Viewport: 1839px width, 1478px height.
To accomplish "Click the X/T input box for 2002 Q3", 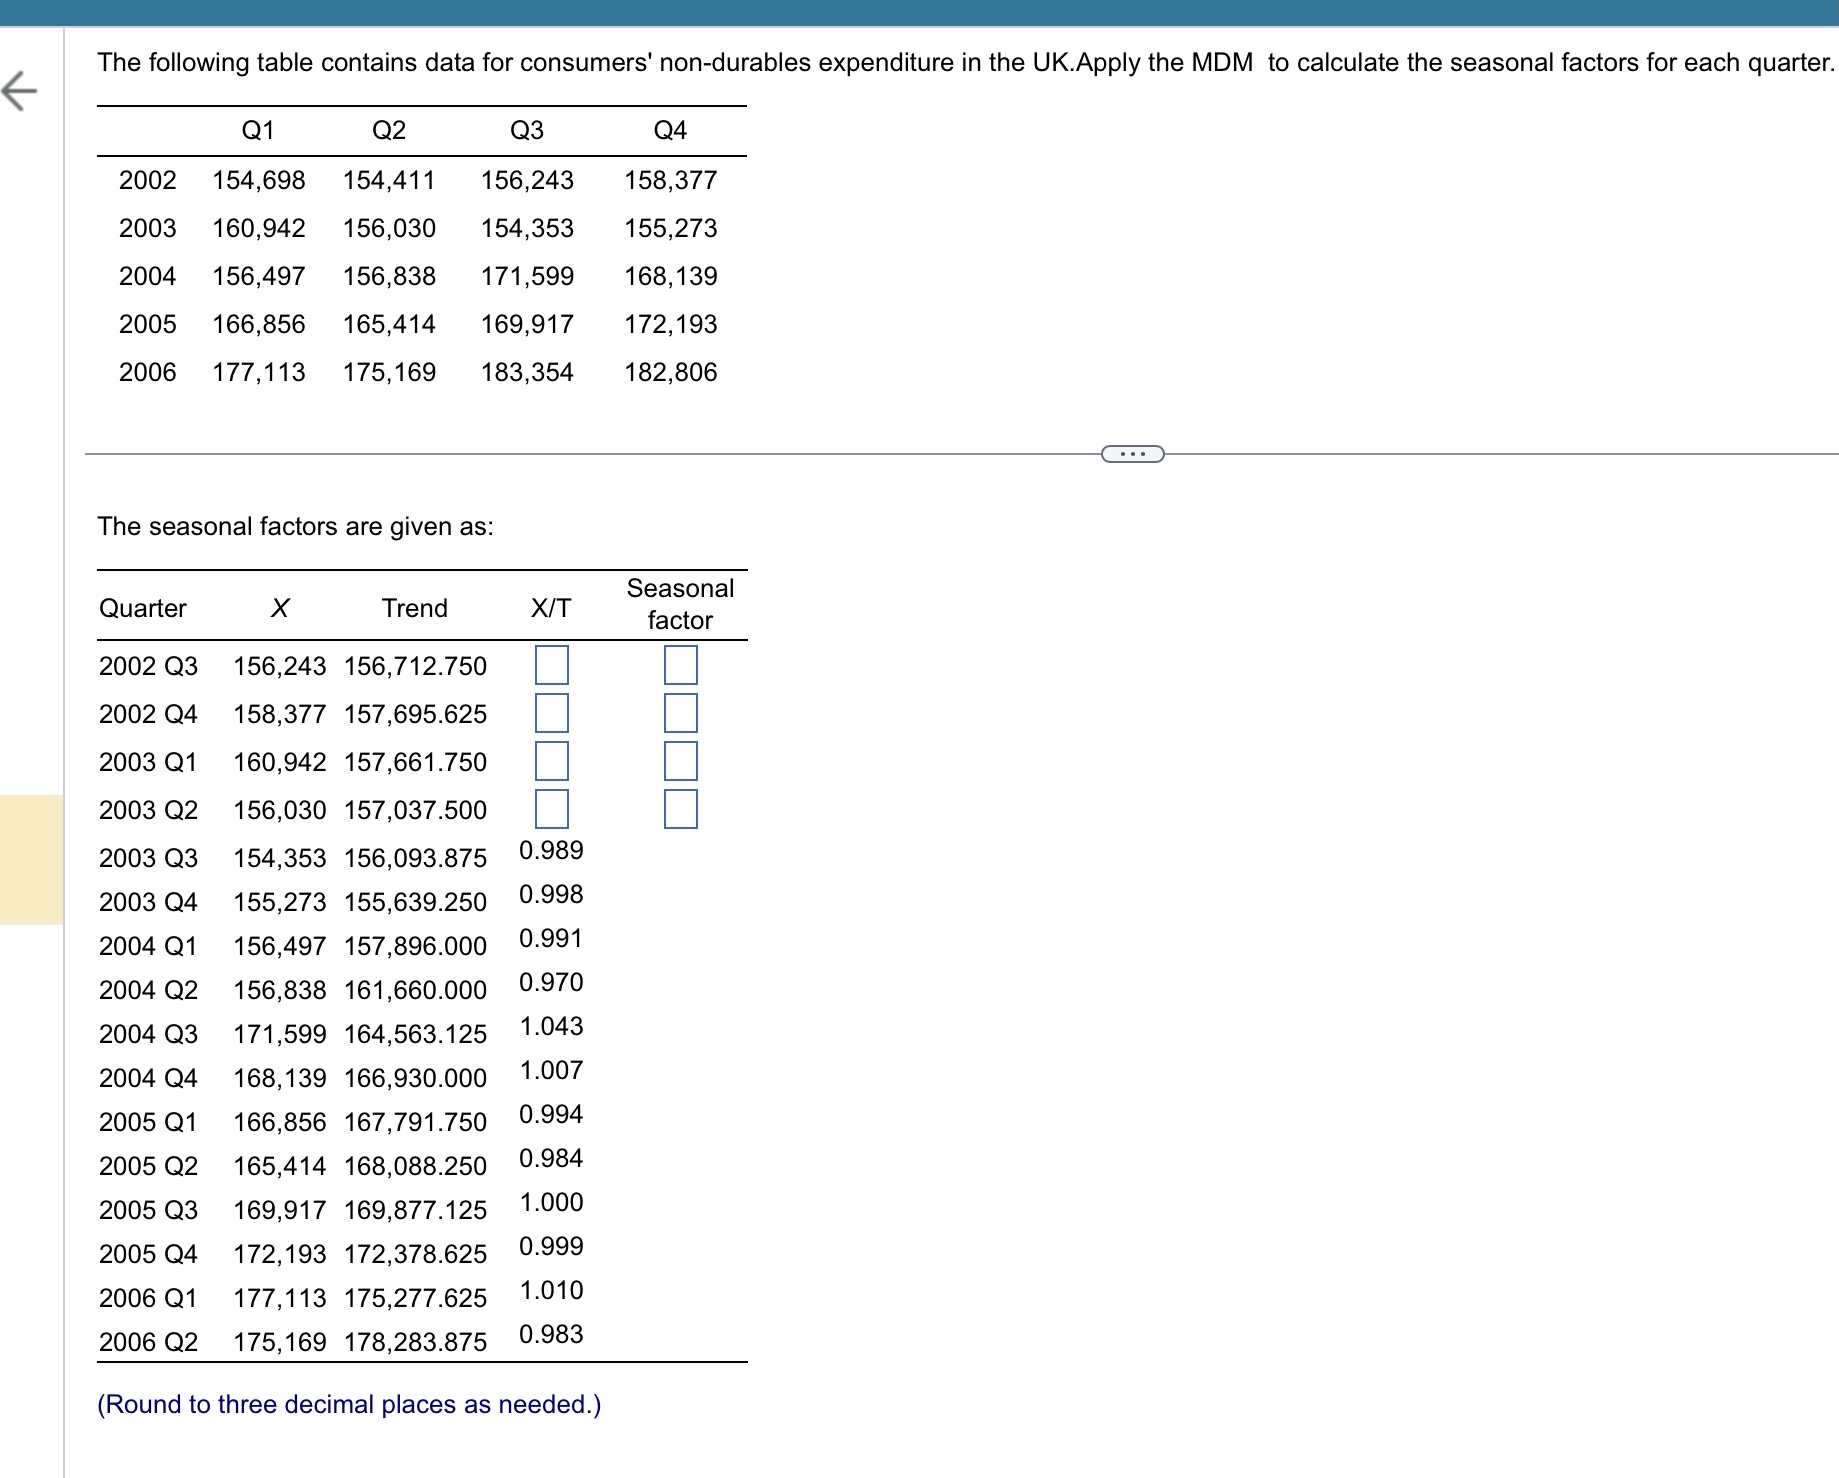I will [x=554, y=666].
